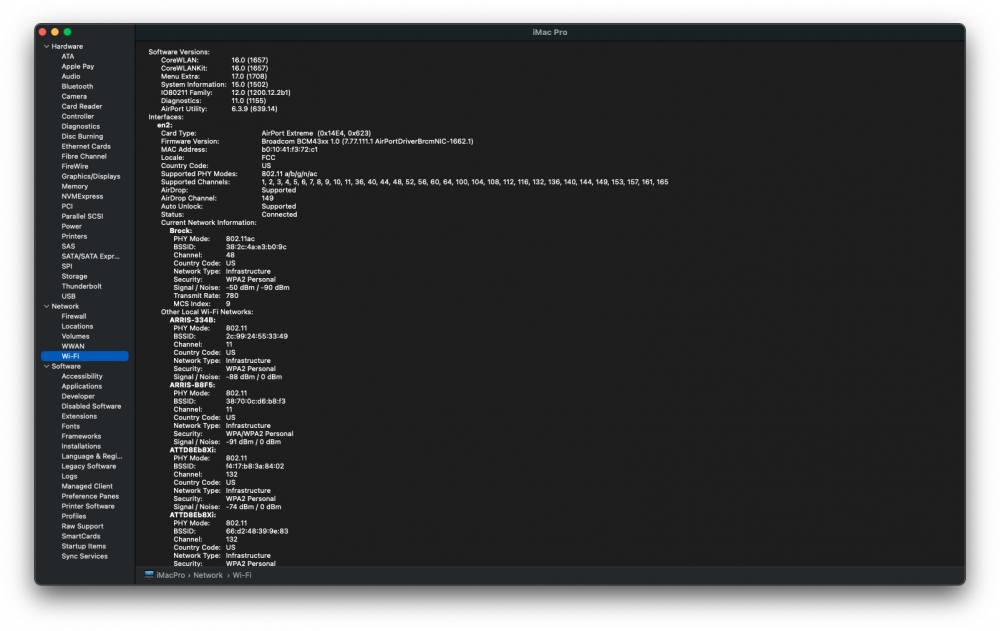Select Apple Pay in Hardware list

tap(78, 66)
